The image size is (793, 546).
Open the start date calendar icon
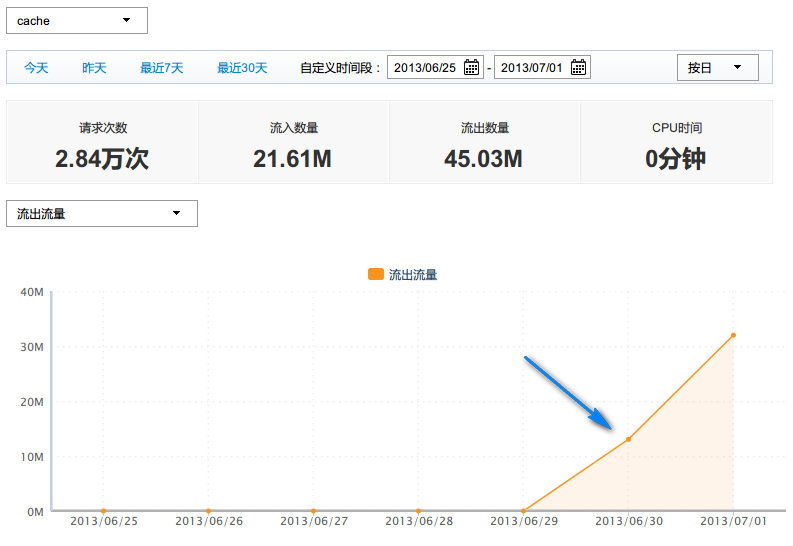471,67
